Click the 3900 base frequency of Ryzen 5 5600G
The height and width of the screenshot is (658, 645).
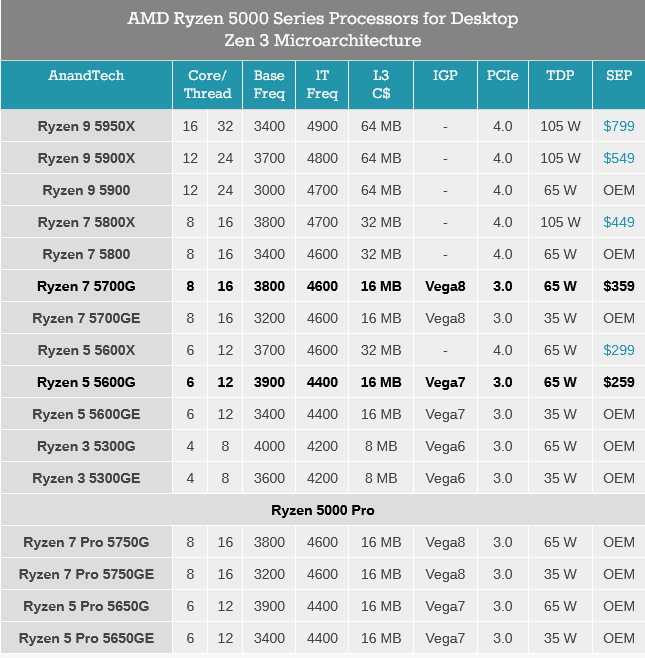pos(269,382)
